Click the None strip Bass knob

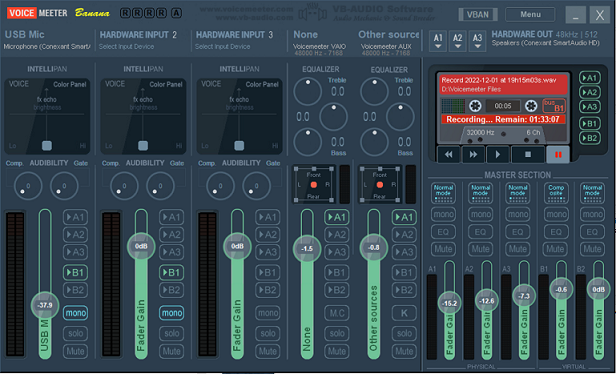click(x=308, y=142)
